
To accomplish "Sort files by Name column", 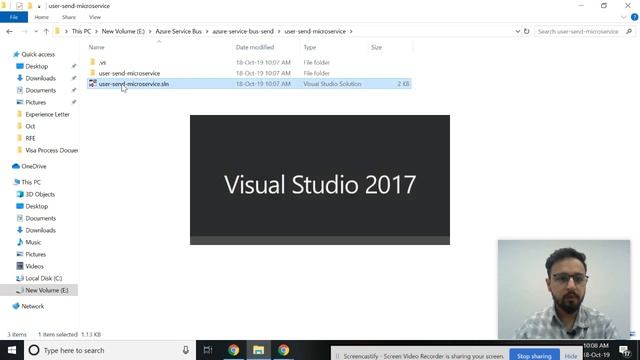I will pyautogui.click(x=96, y=47).
